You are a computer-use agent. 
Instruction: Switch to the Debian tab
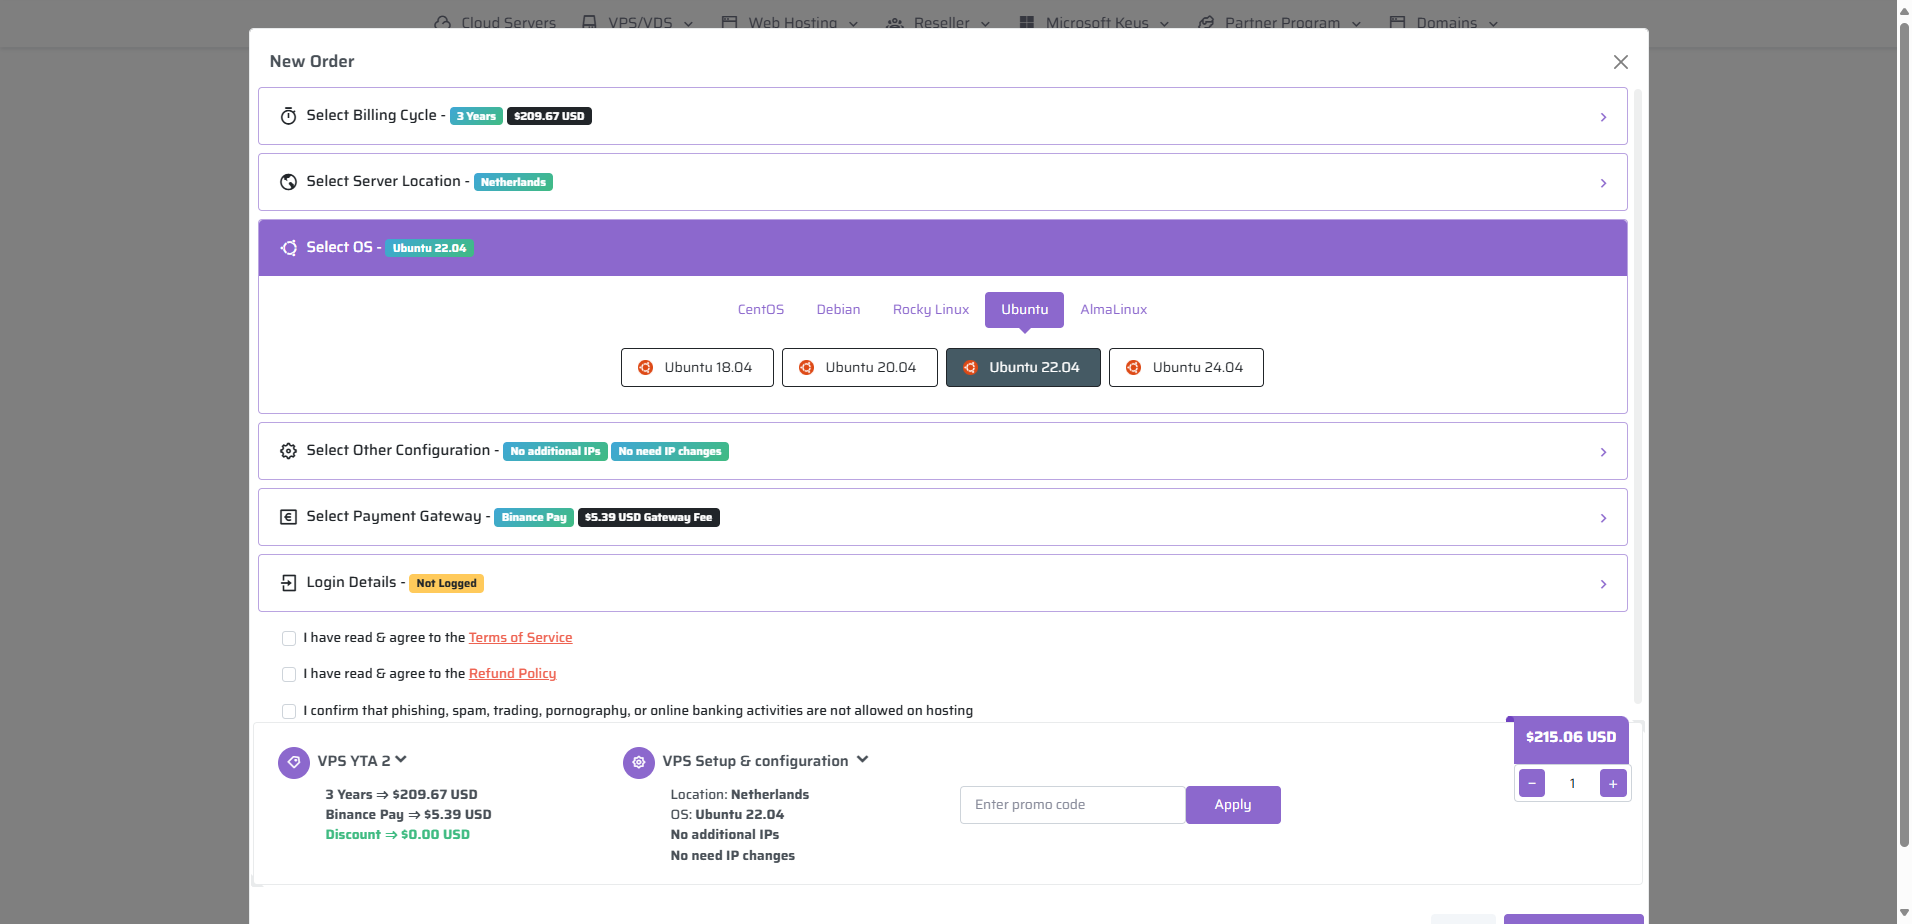(838, 310)
